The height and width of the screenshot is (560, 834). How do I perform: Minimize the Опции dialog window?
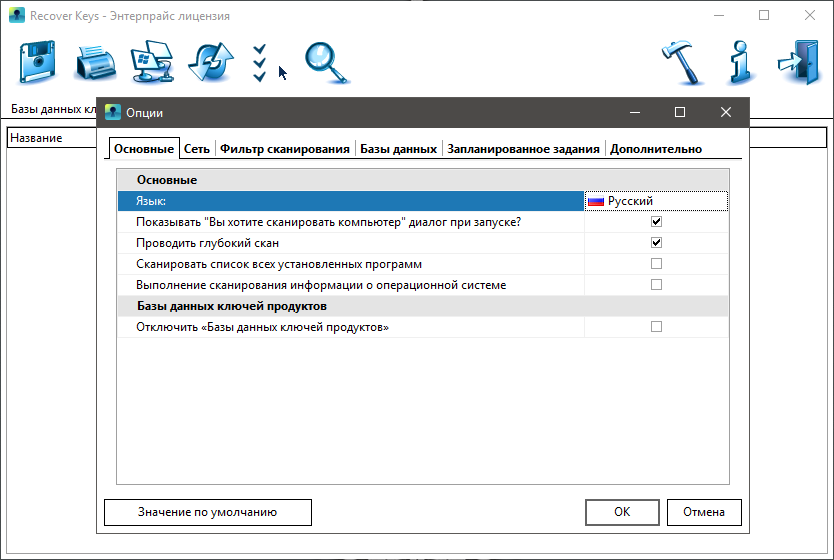[635, 112]
